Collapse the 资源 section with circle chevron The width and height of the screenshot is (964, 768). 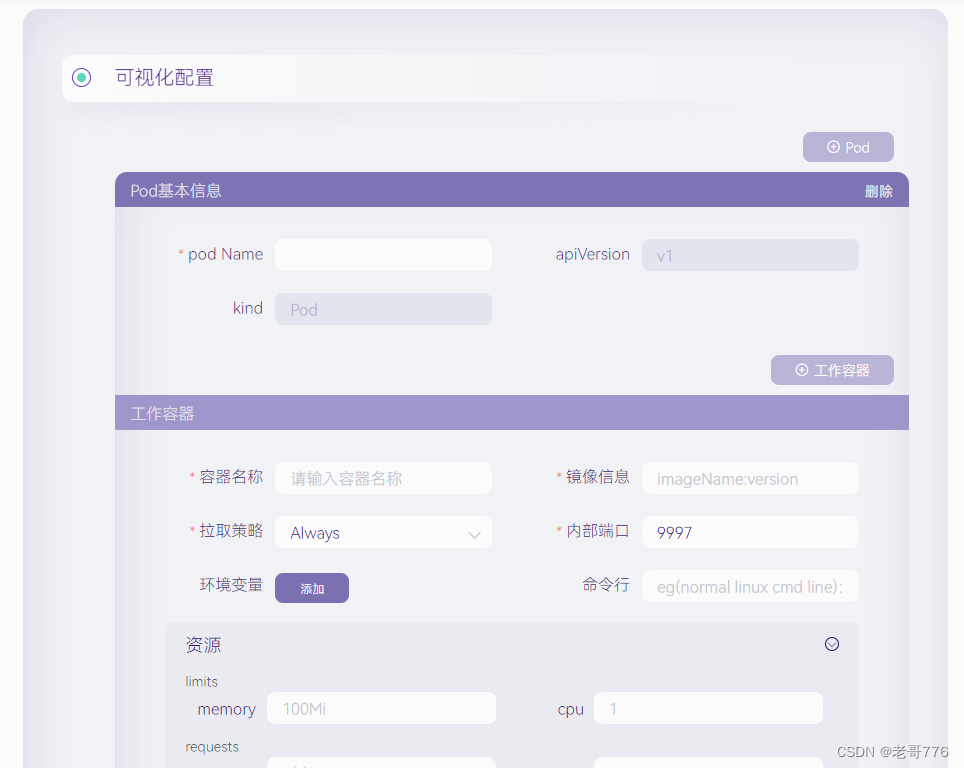(x=831, y=644)
